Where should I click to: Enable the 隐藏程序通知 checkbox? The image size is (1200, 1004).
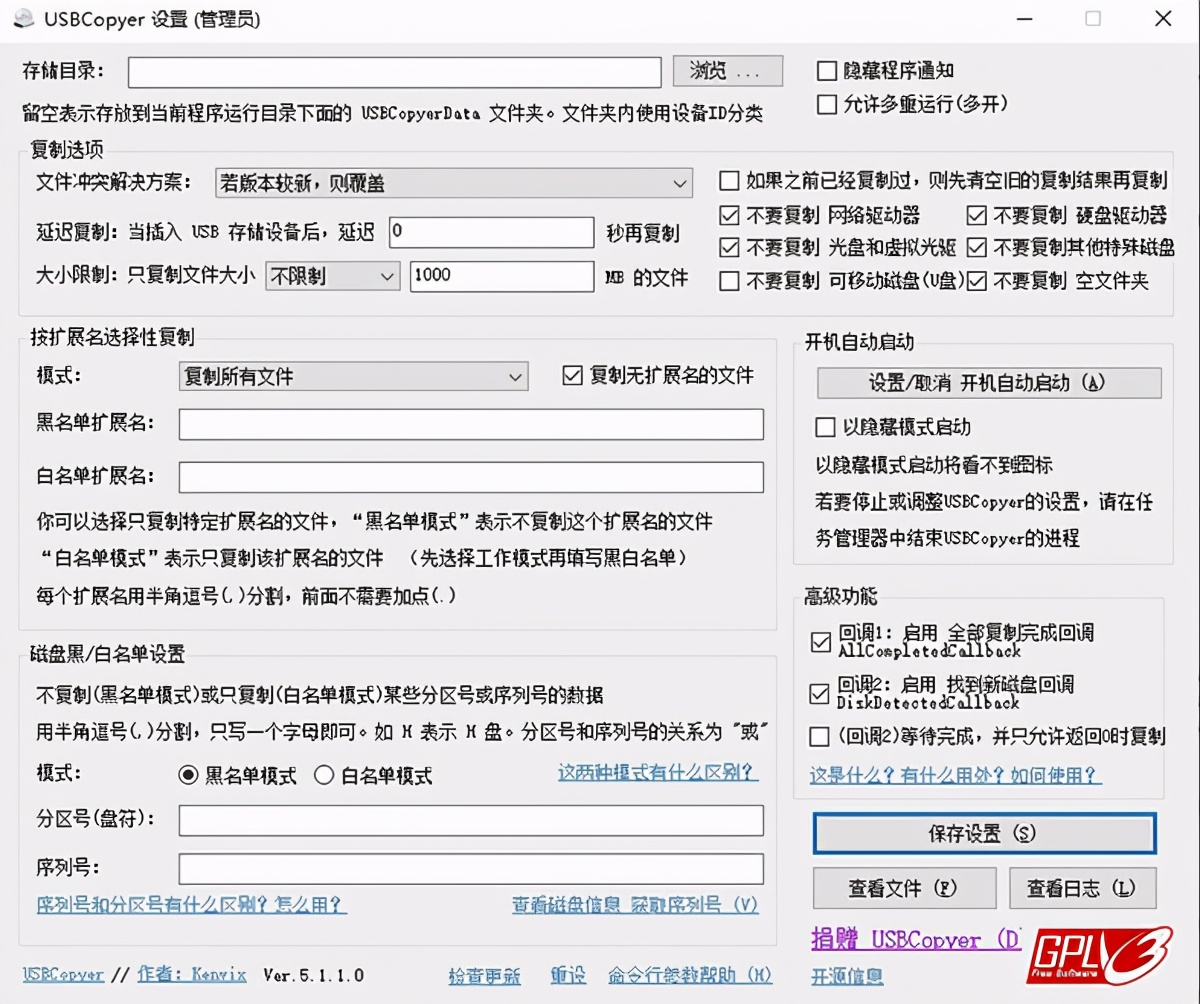tap(826, 70)
